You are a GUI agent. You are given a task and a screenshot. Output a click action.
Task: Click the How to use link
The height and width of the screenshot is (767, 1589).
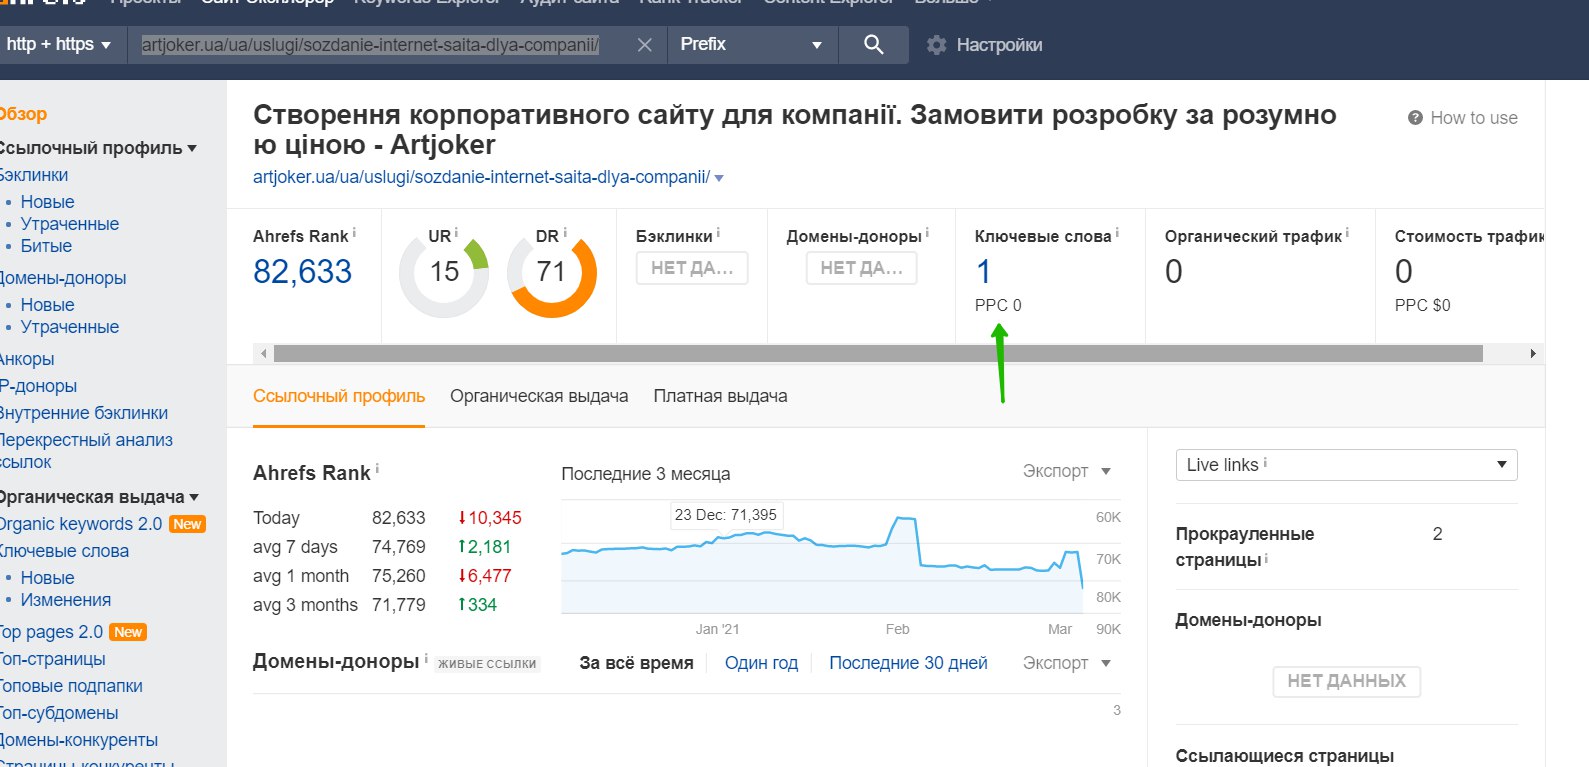(x=1473, y=118)
